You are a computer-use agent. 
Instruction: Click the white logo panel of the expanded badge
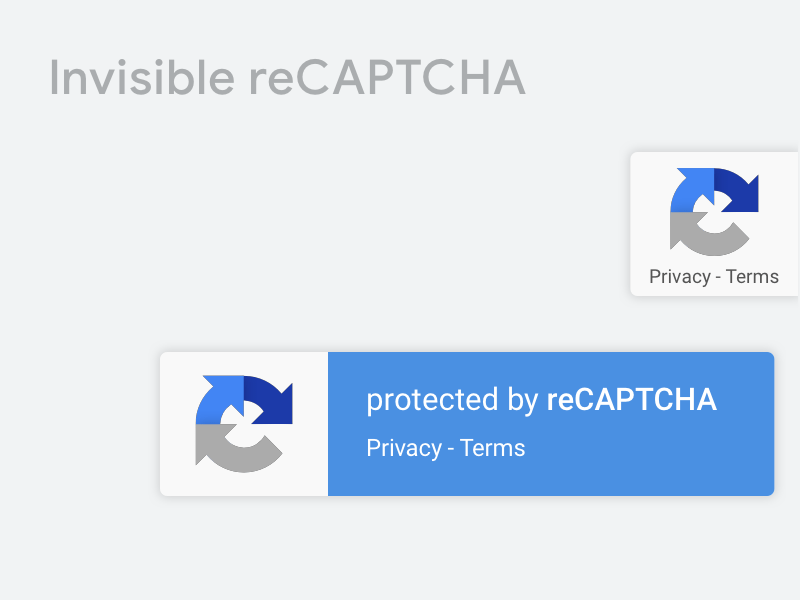tap(244, 424)
